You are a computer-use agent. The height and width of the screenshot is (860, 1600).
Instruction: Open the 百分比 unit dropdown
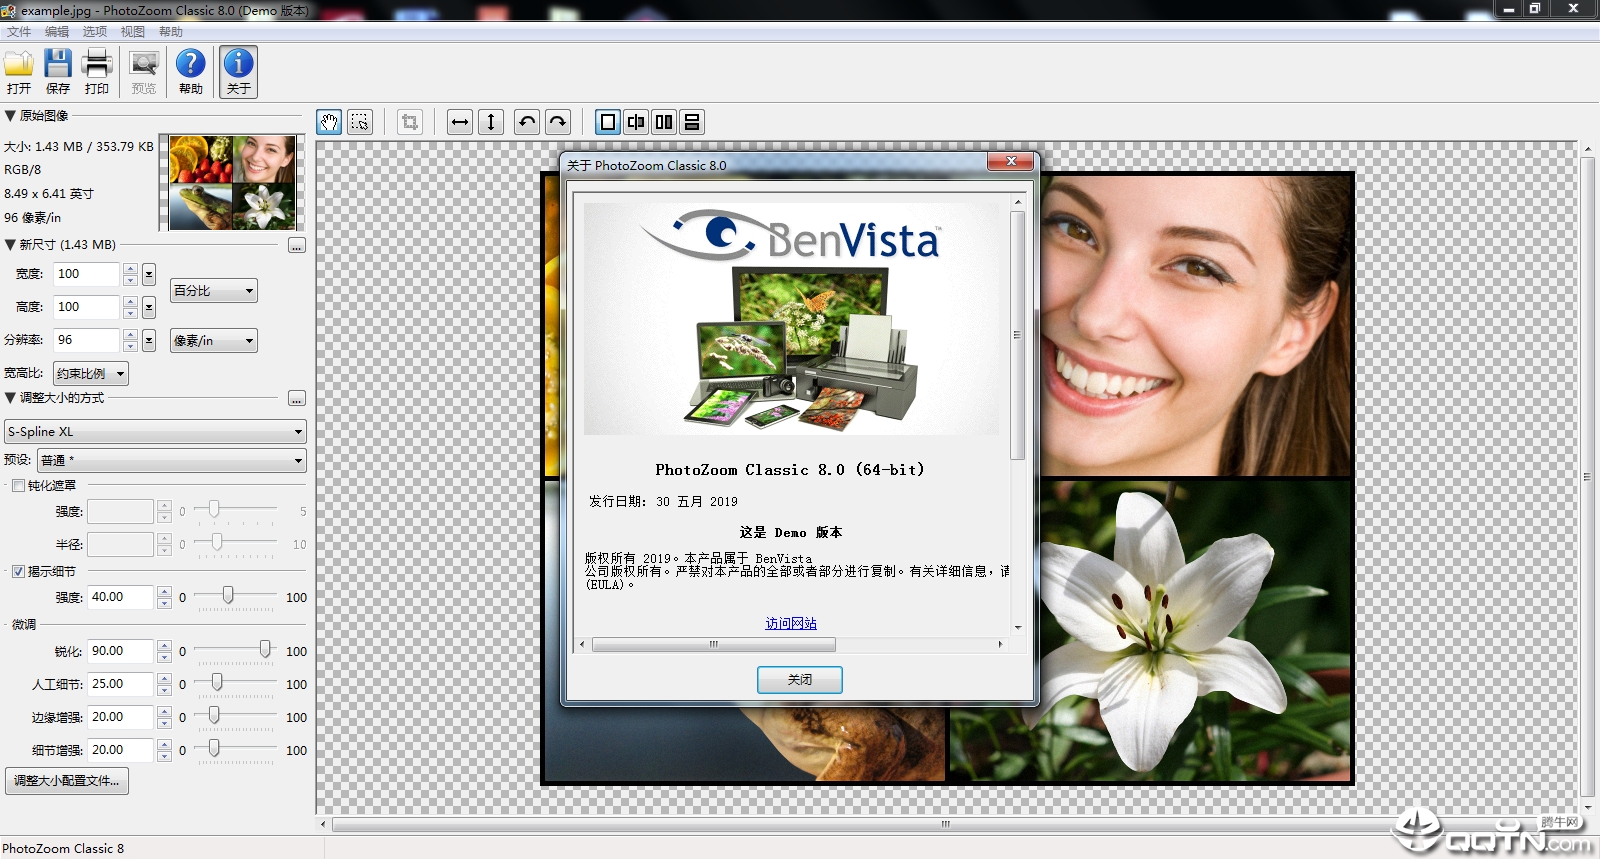[214, 291]
